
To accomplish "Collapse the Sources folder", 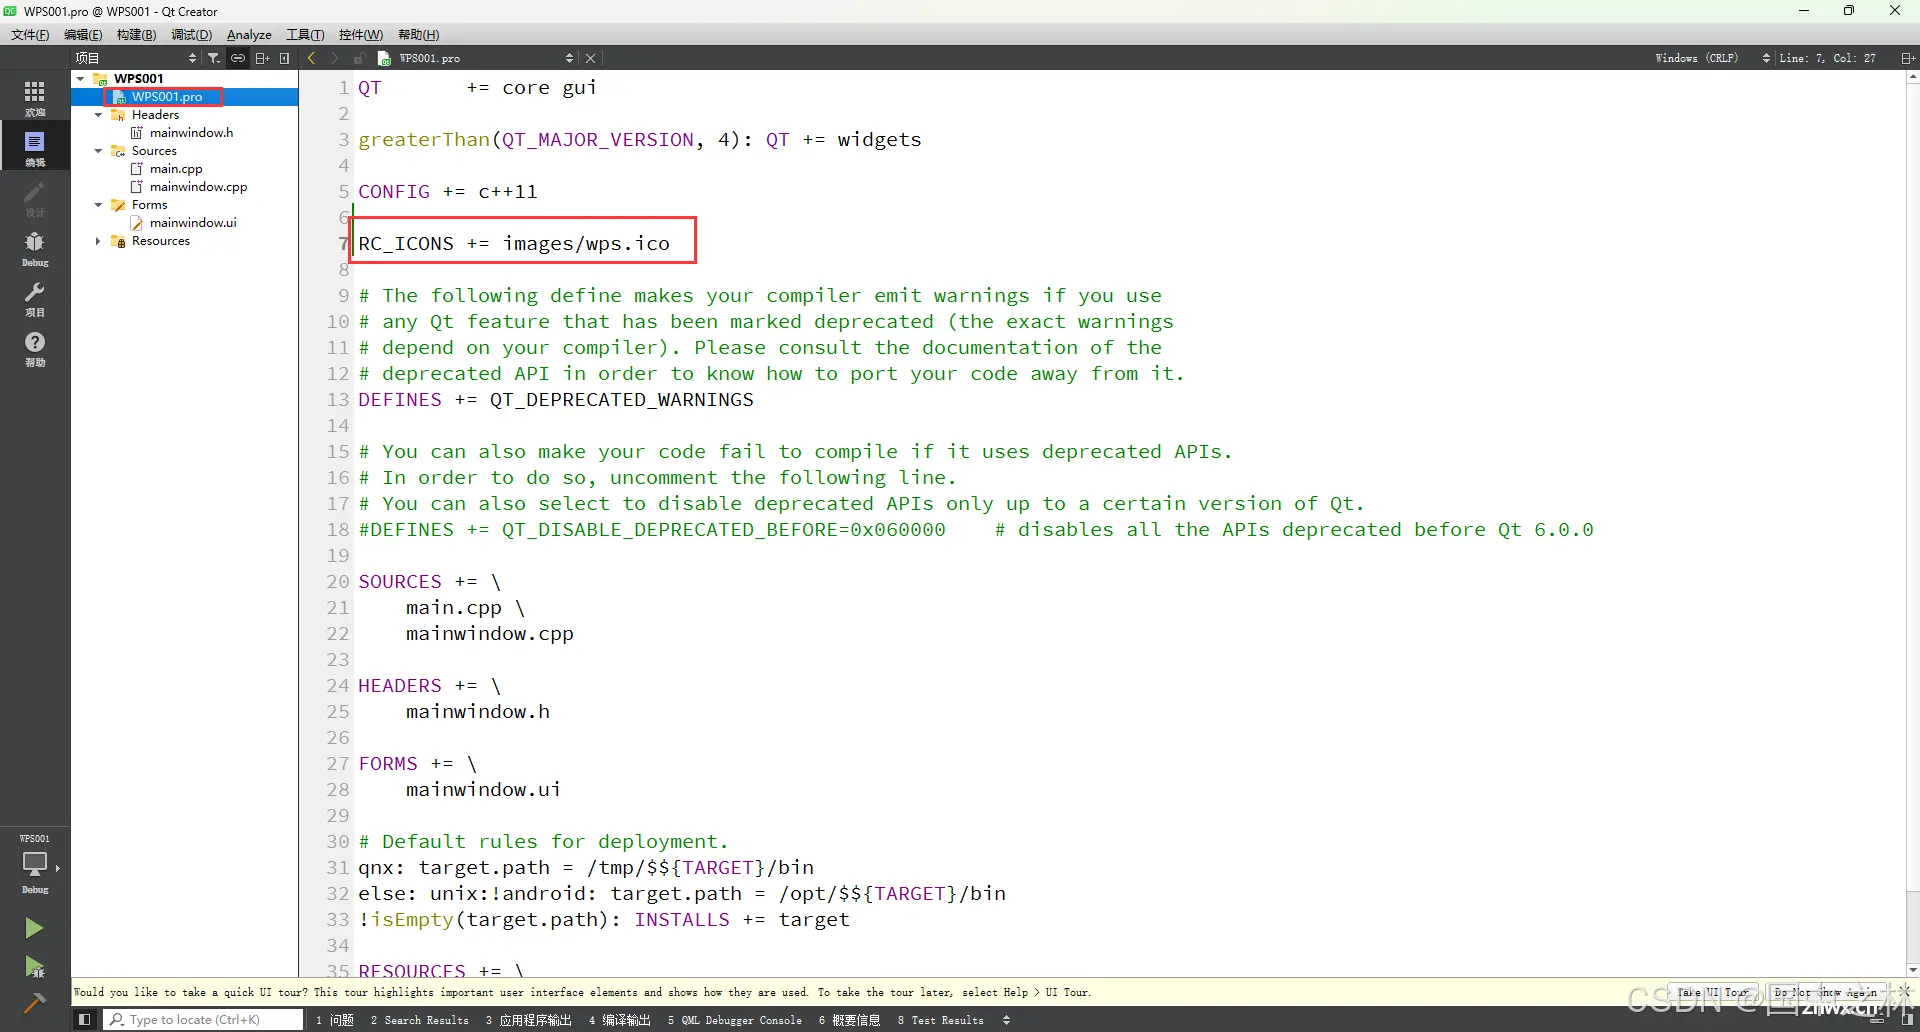I will tap(98, 151).
